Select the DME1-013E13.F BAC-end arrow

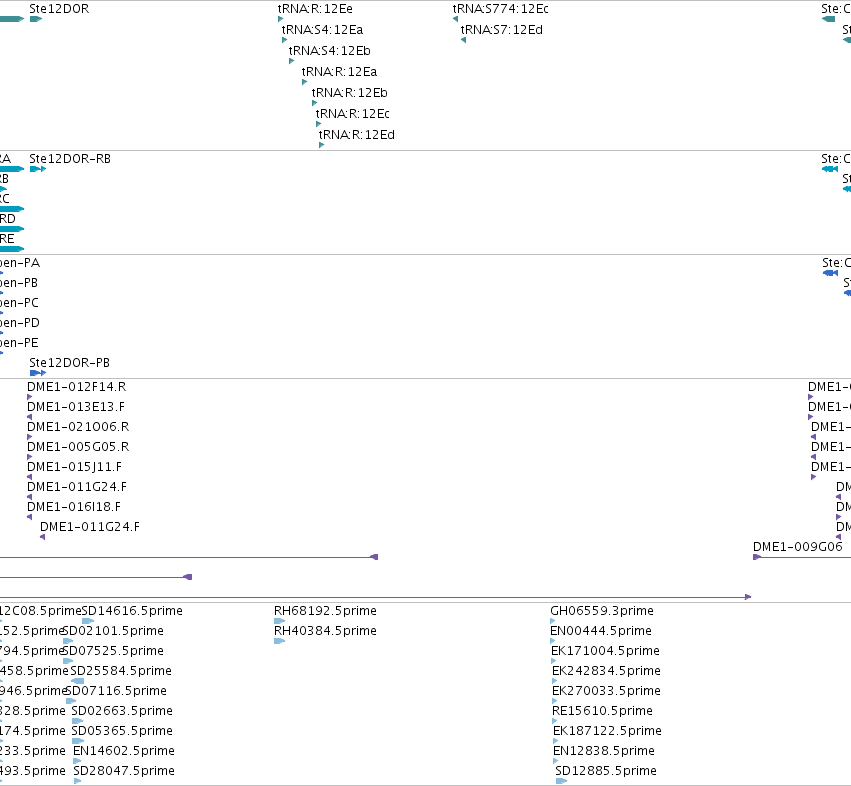30,417
